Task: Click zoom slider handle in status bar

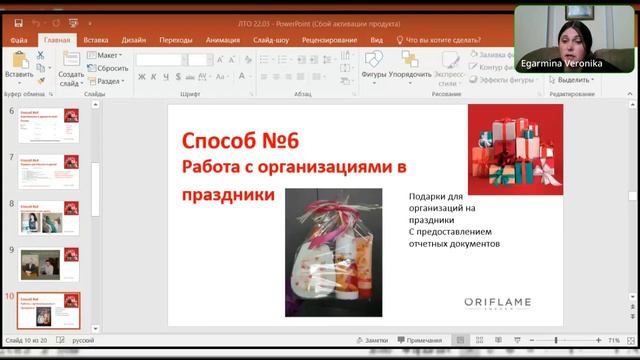Action: pos(556,340)
